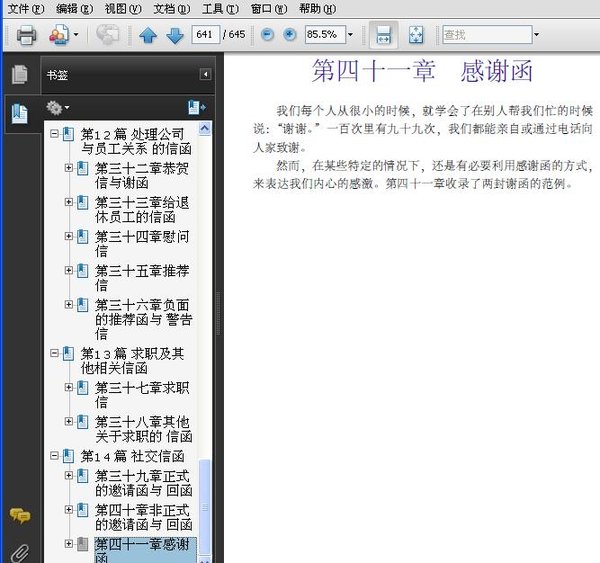Select bookmark 第三十三章给退休员工的信函
Viewport: 600px width, 563px height.
coord(142,209)
